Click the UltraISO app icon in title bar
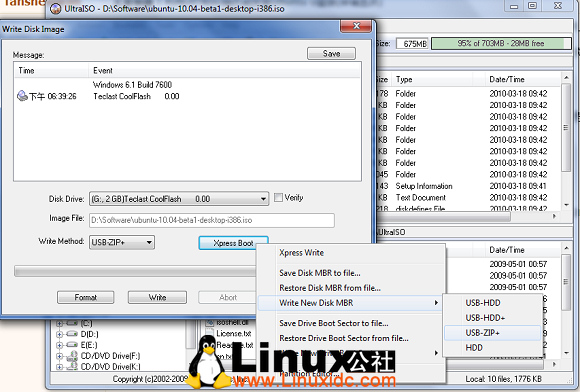Screen dimensions: 580x392 (55, 8)
